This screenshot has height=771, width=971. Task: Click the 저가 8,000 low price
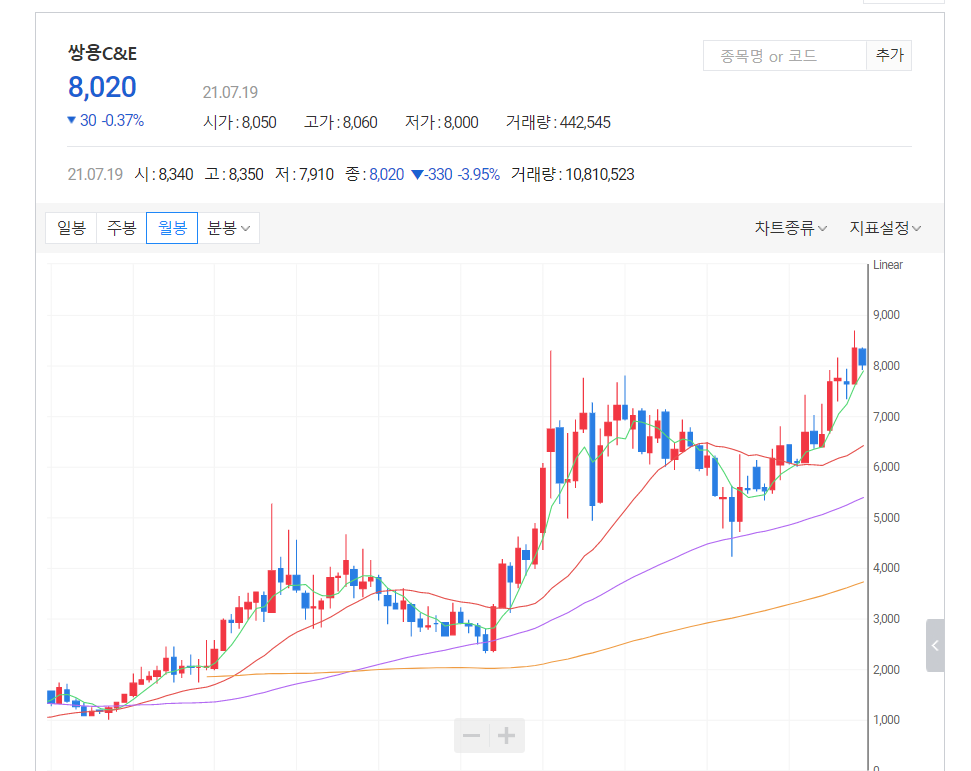coord(442,122)
